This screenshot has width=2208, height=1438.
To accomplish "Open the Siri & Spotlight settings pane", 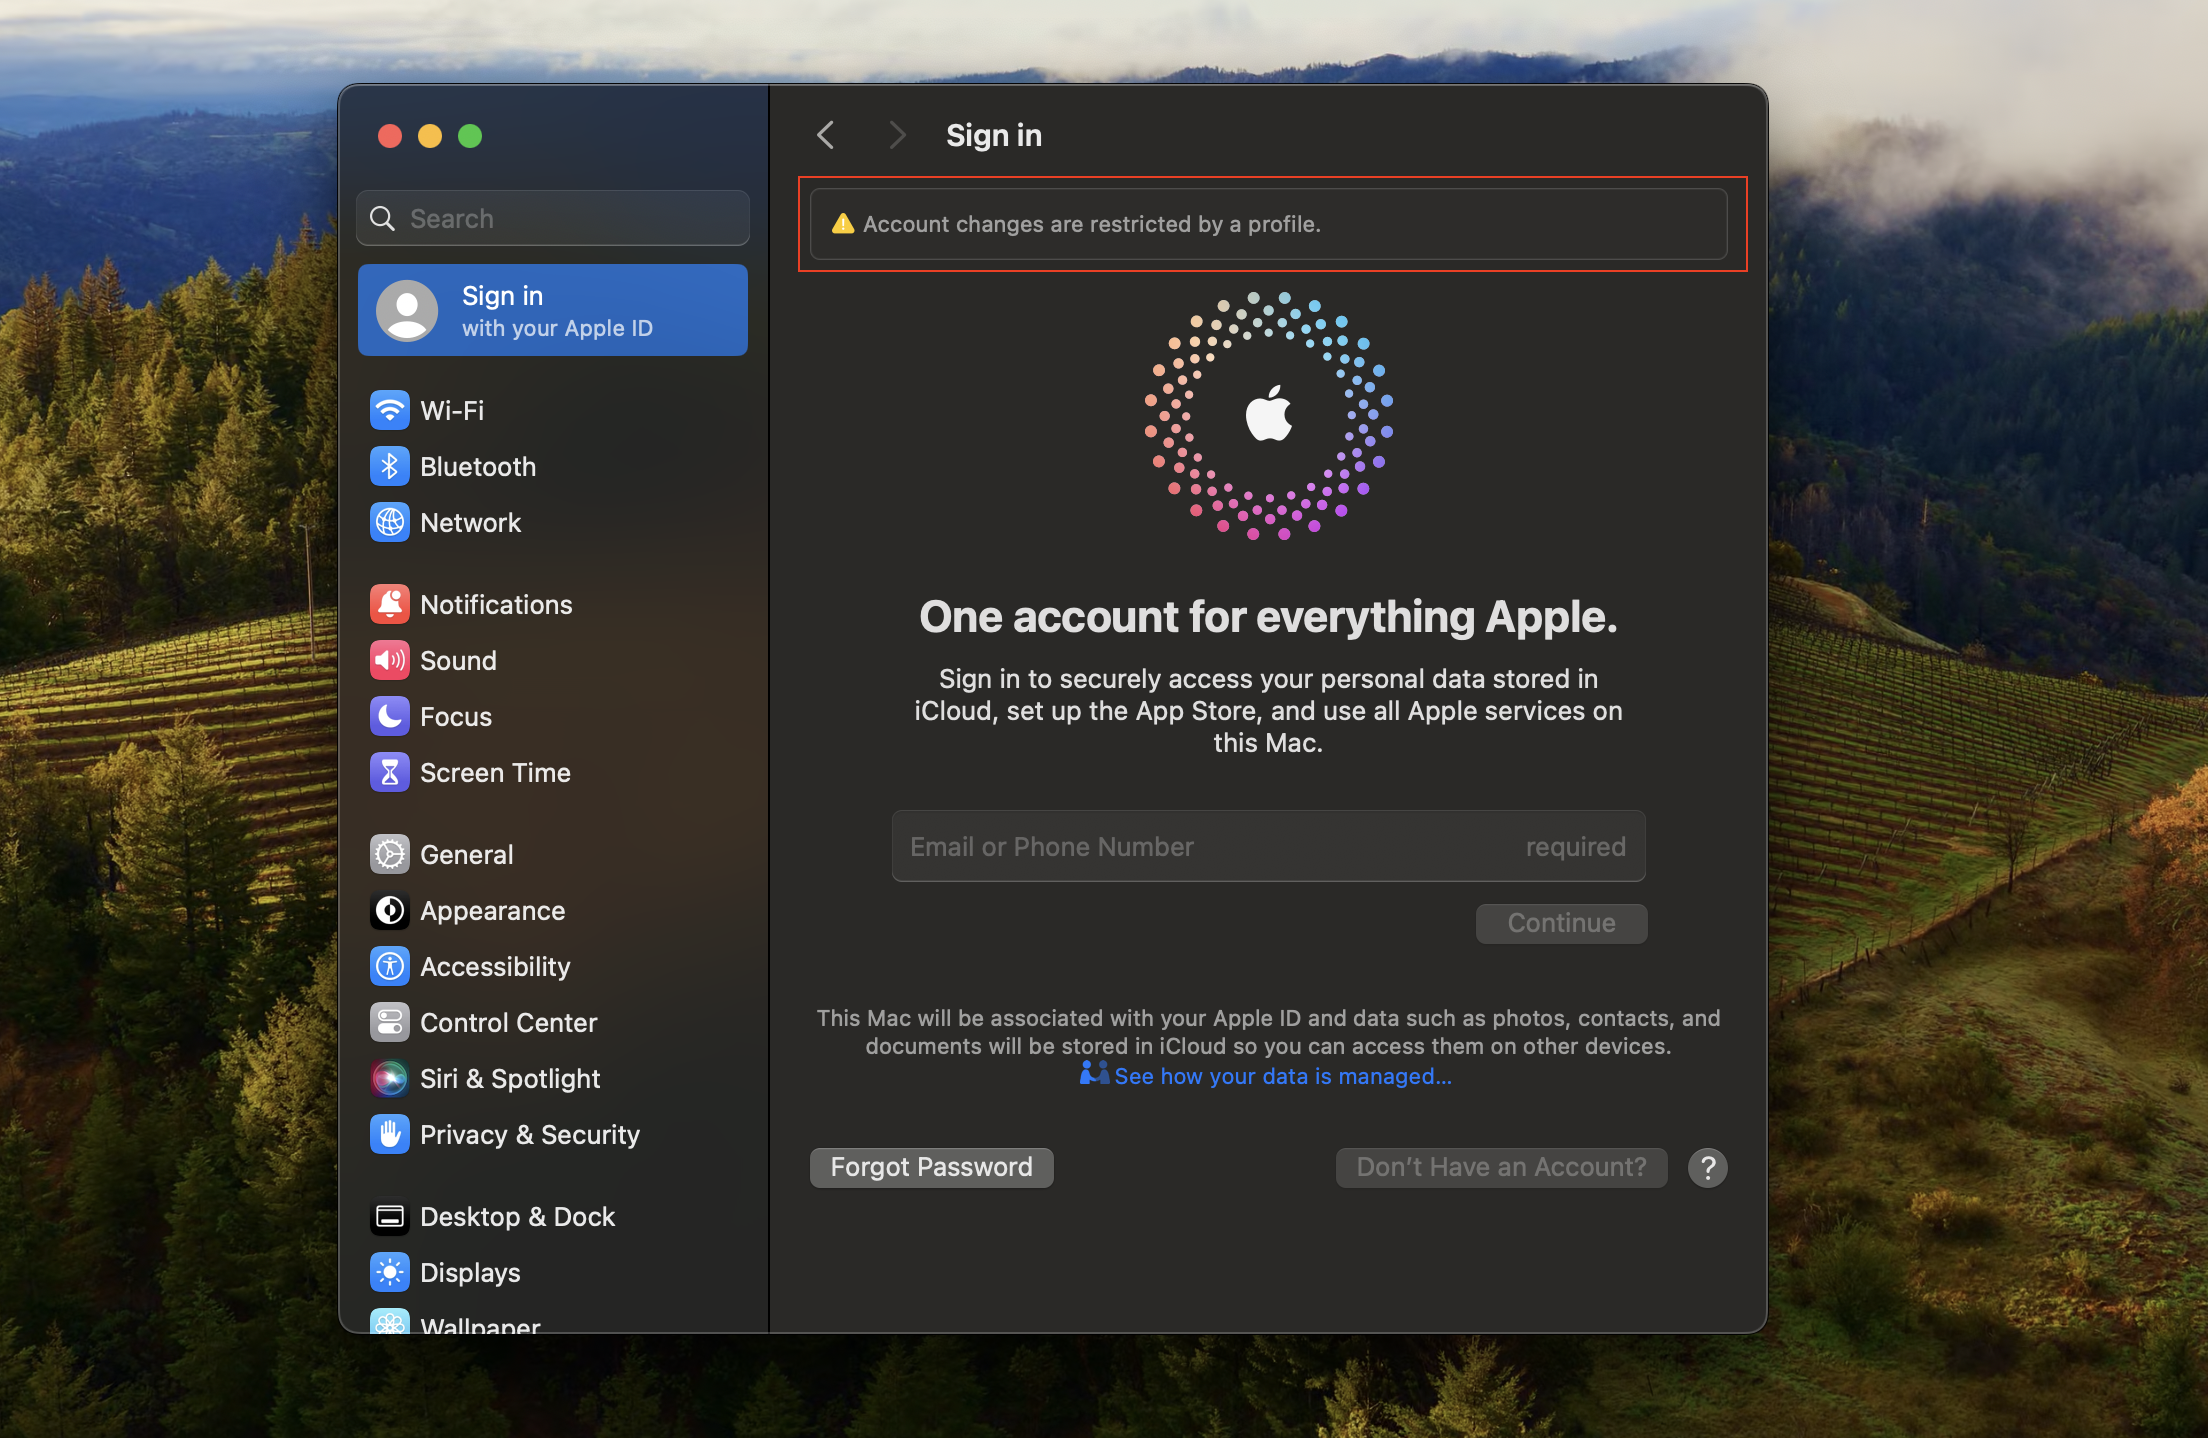I will [x=553, y=1078].
